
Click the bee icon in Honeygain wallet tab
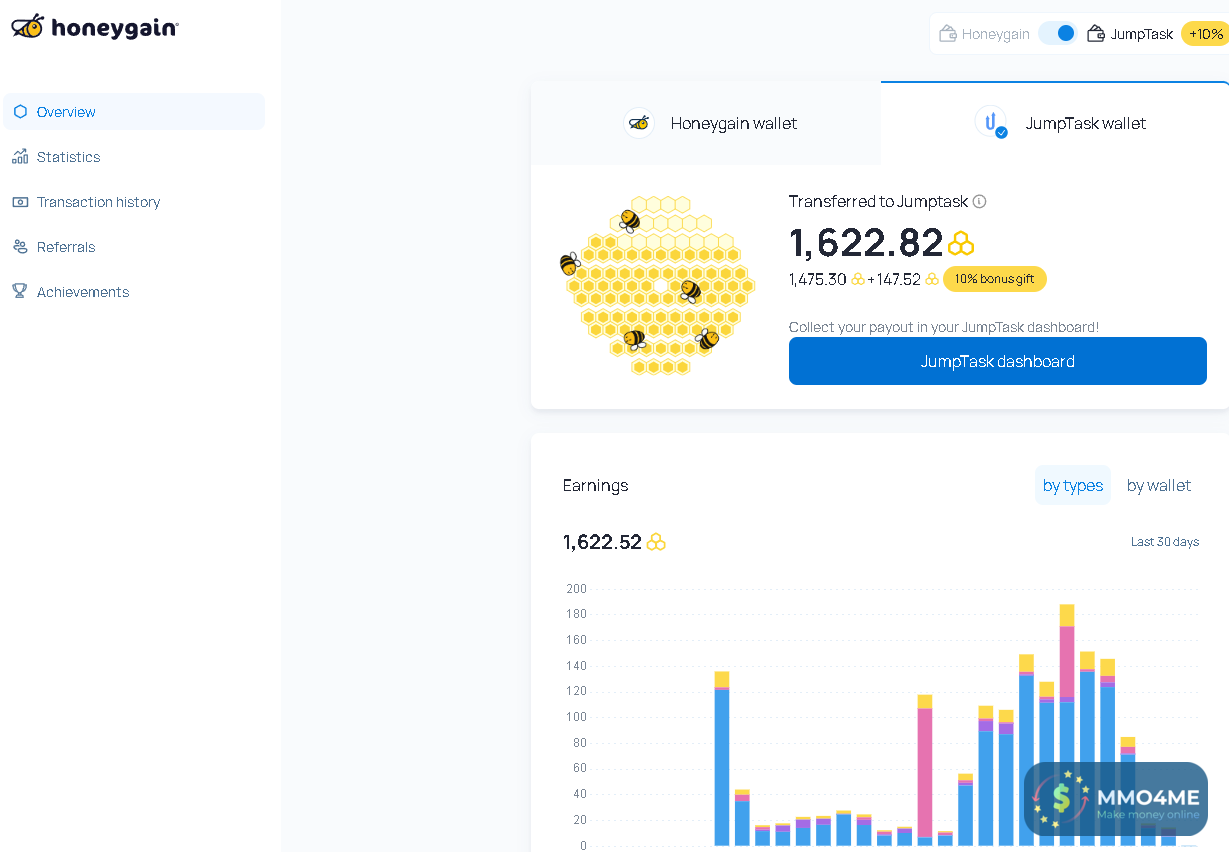(x=639, y=123)
